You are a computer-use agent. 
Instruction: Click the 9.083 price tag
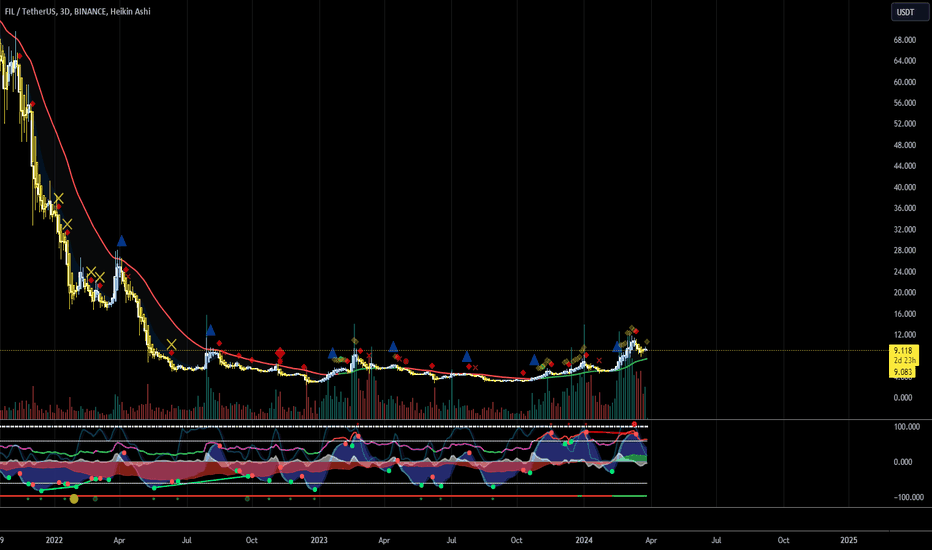coord(903,372)
